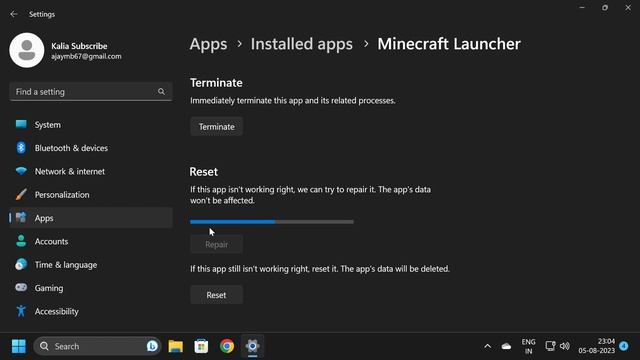Screen dimensions: 640x360
Task: Click the System monitor icon in sidebar
Action: (x=21, y=124)
